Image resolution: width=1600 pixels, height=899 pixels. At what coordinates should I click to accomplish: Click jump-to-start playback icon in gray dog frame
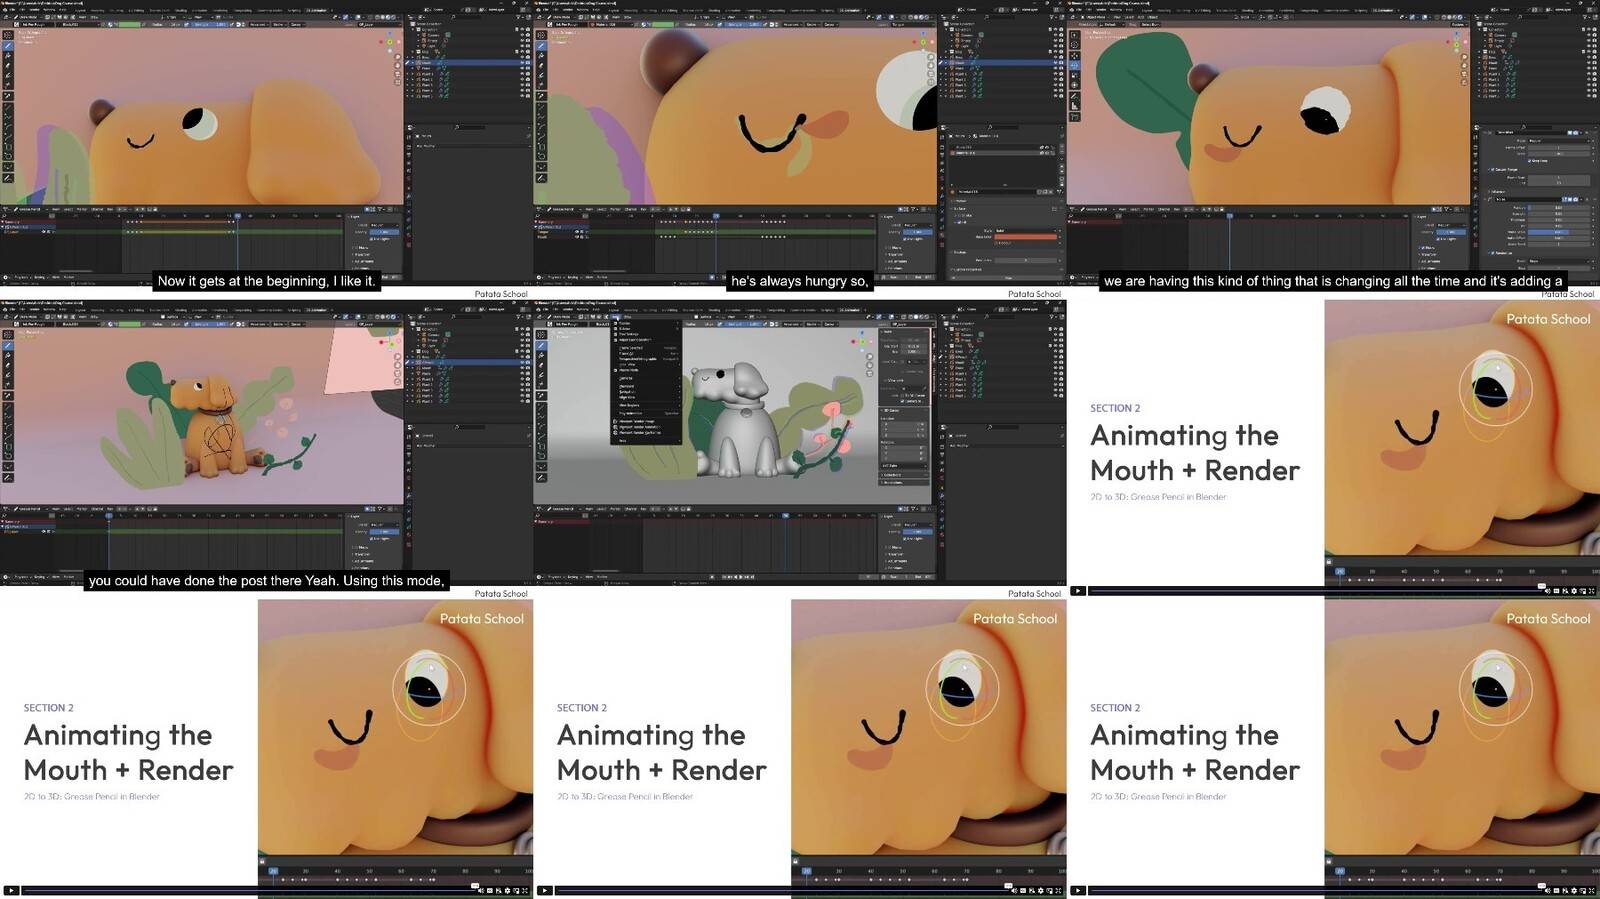point(725,577)
